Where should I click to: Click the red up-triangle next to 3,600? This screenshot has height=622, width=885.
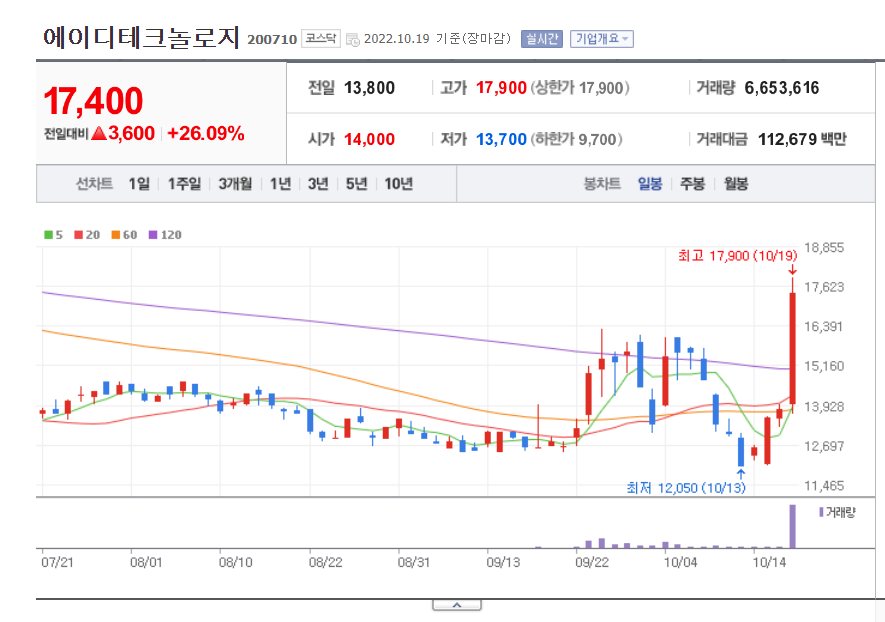(x=99, y=133)
